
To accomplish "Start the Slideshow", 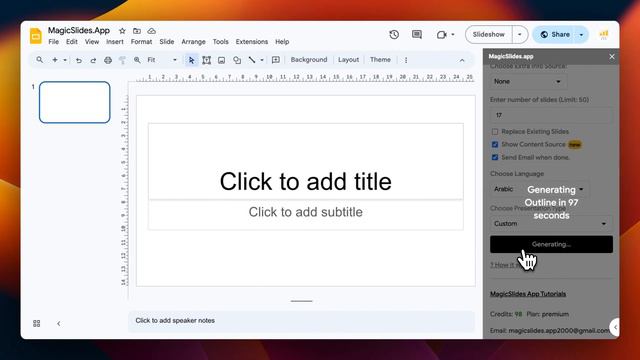I will point(489,35).
